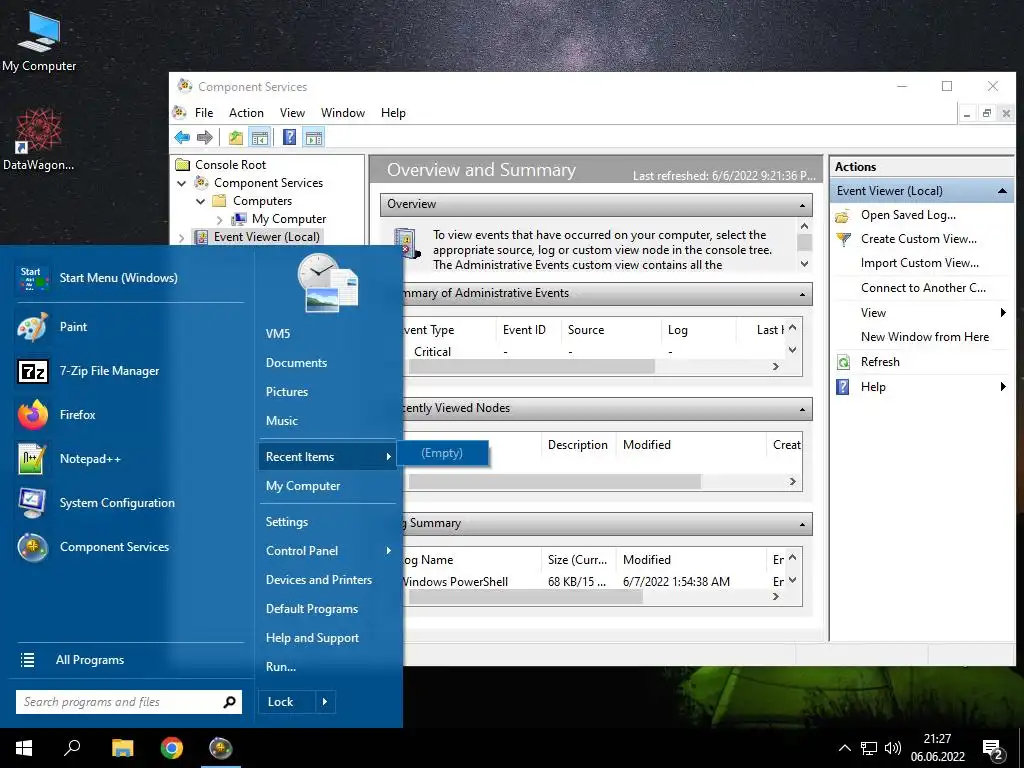Open the File menu
1024x768 pixels.
pos(204,112)
